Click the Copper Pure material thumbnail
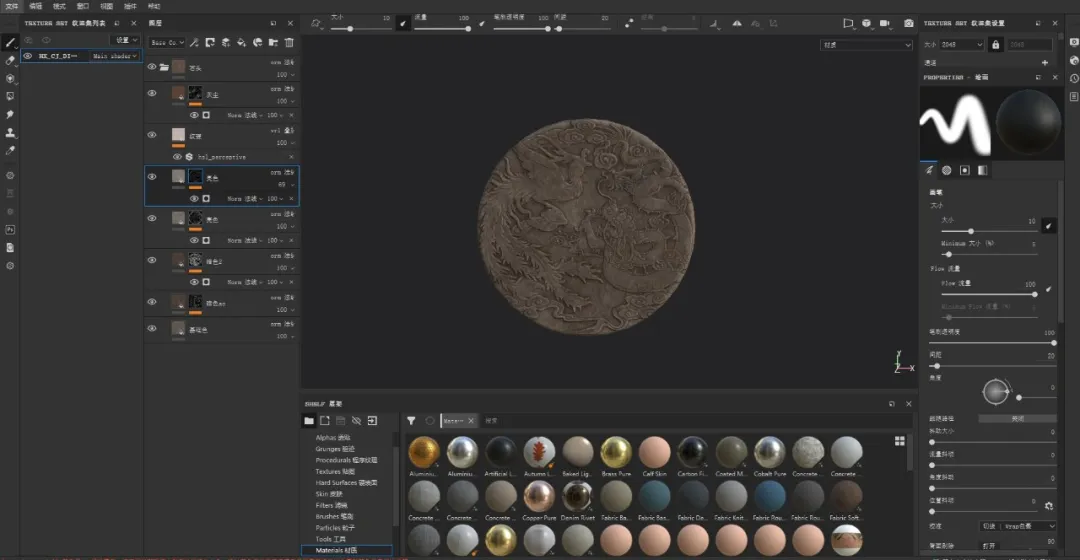The width and height of the screenshot is (1080, 560). (x=538, y=497)
